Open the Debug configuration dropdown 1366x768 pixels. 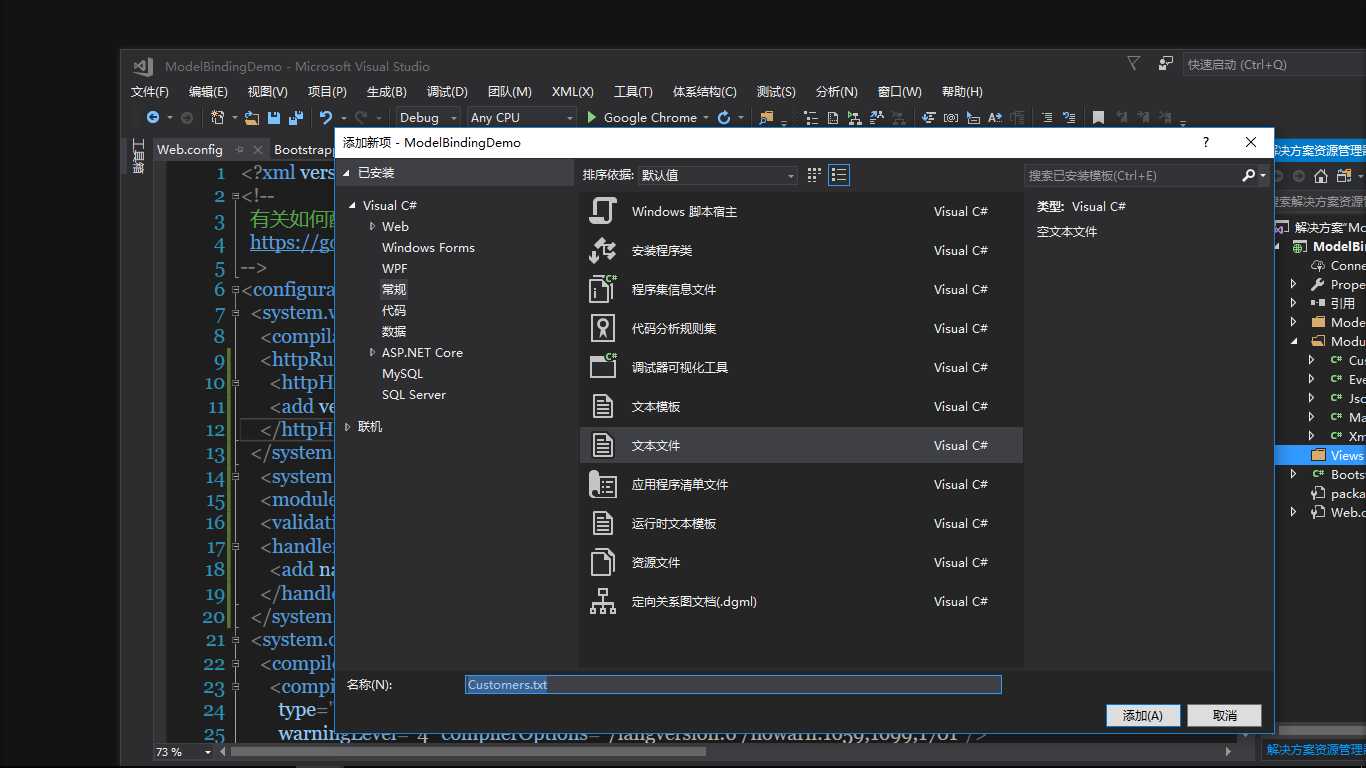[x=428, y=117]
